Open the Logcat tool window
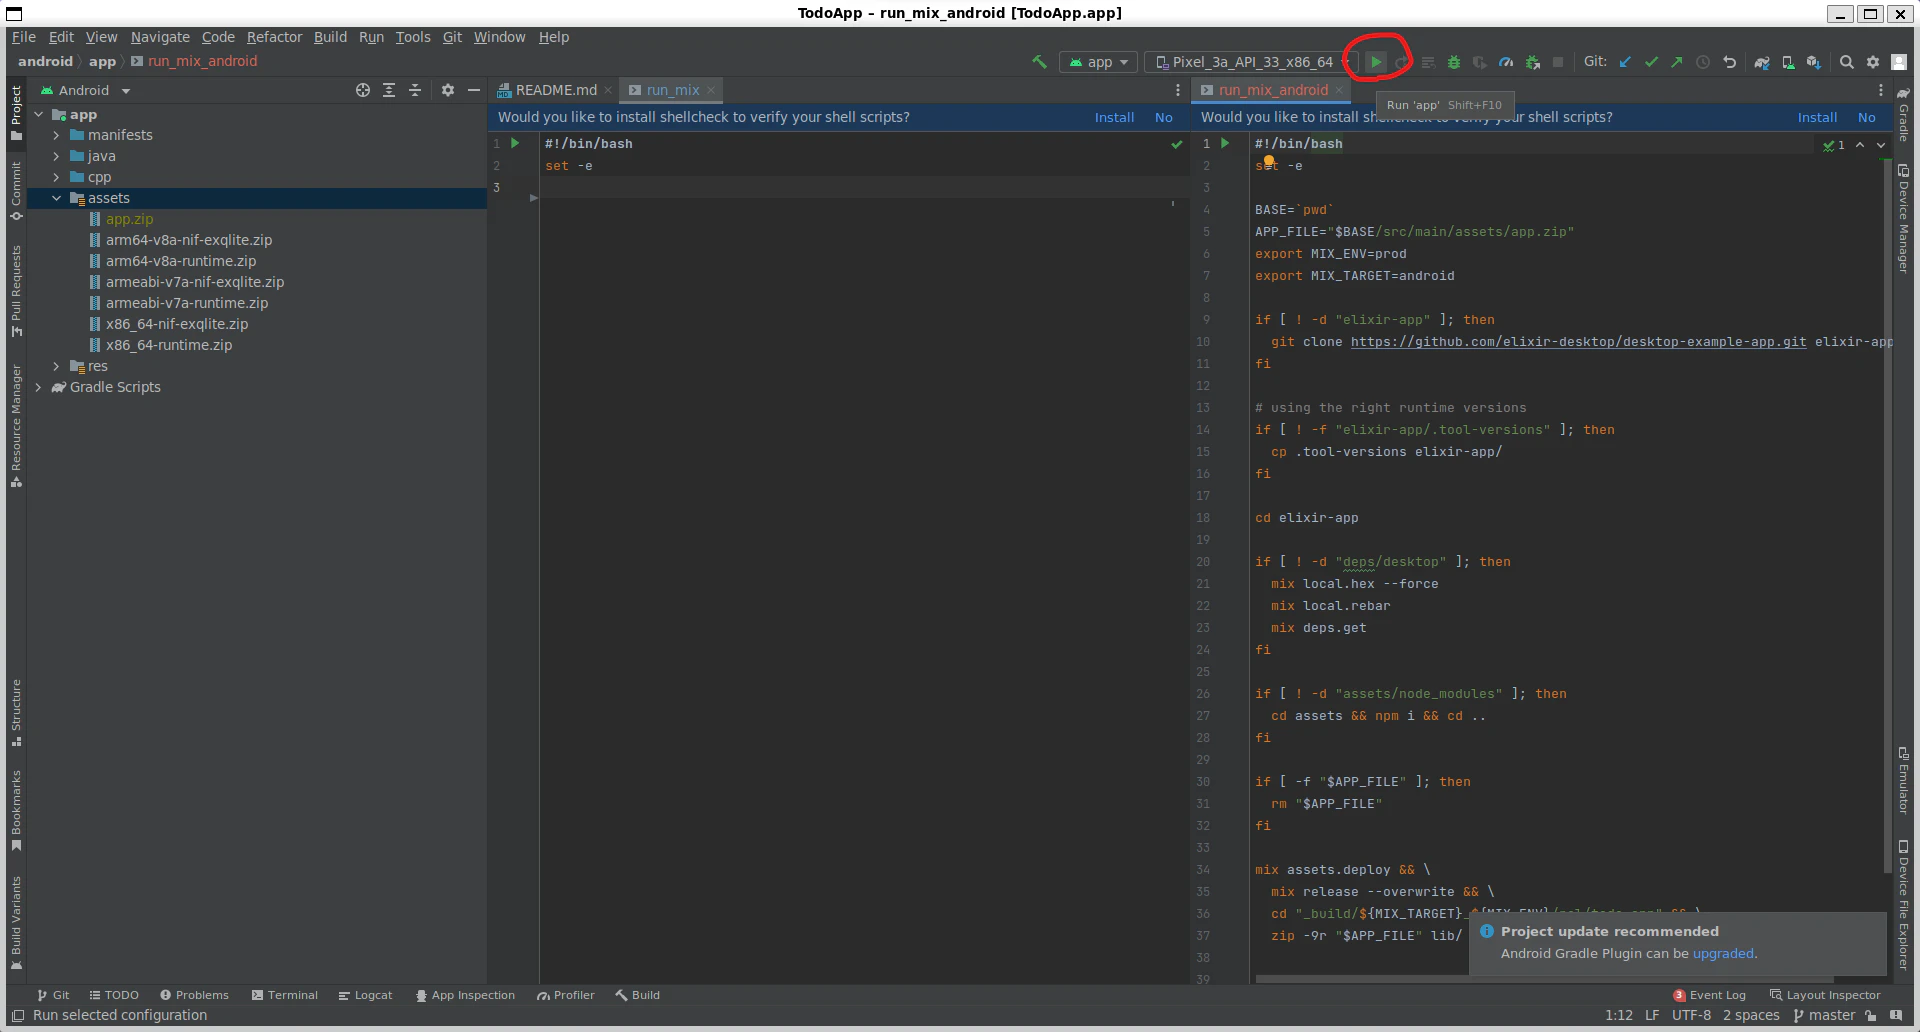Image resolution: width=1920 pixels, height=1032 pixels. pyautogui.click(x=365, y=995)
